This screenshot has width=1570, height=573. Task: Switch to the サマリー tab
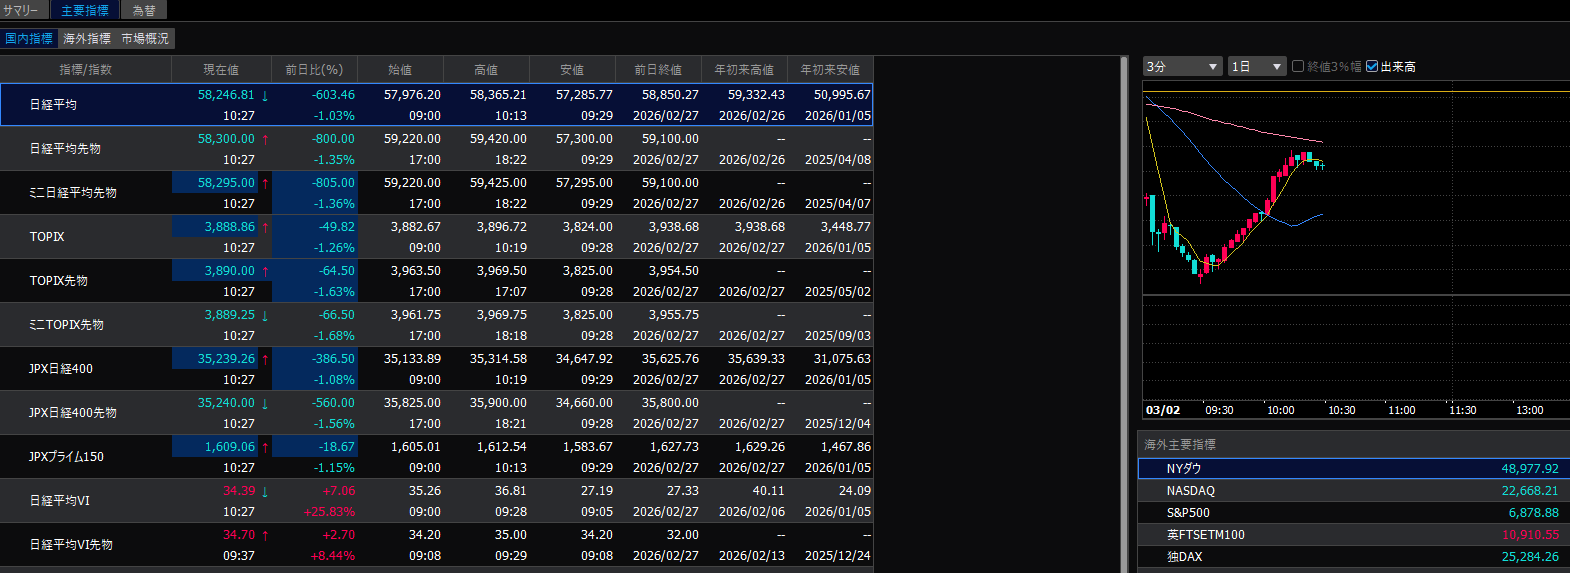[22, 10]
